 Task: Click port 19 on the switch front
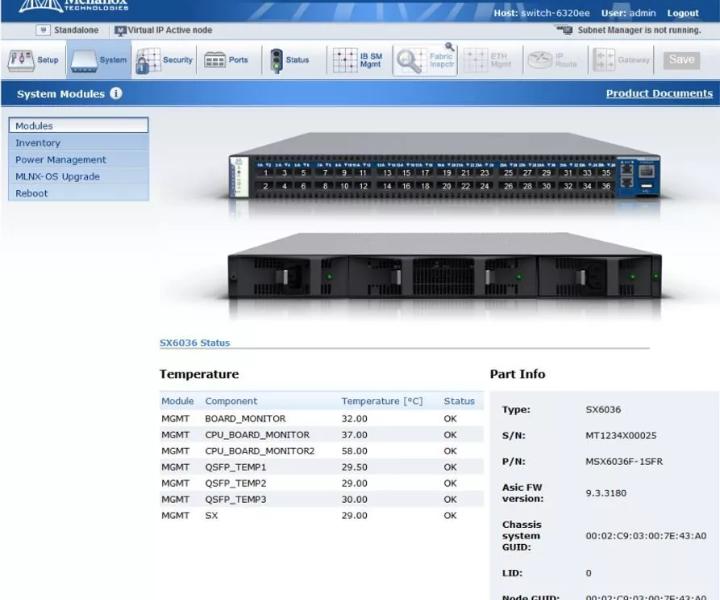(x=446, y=173)
